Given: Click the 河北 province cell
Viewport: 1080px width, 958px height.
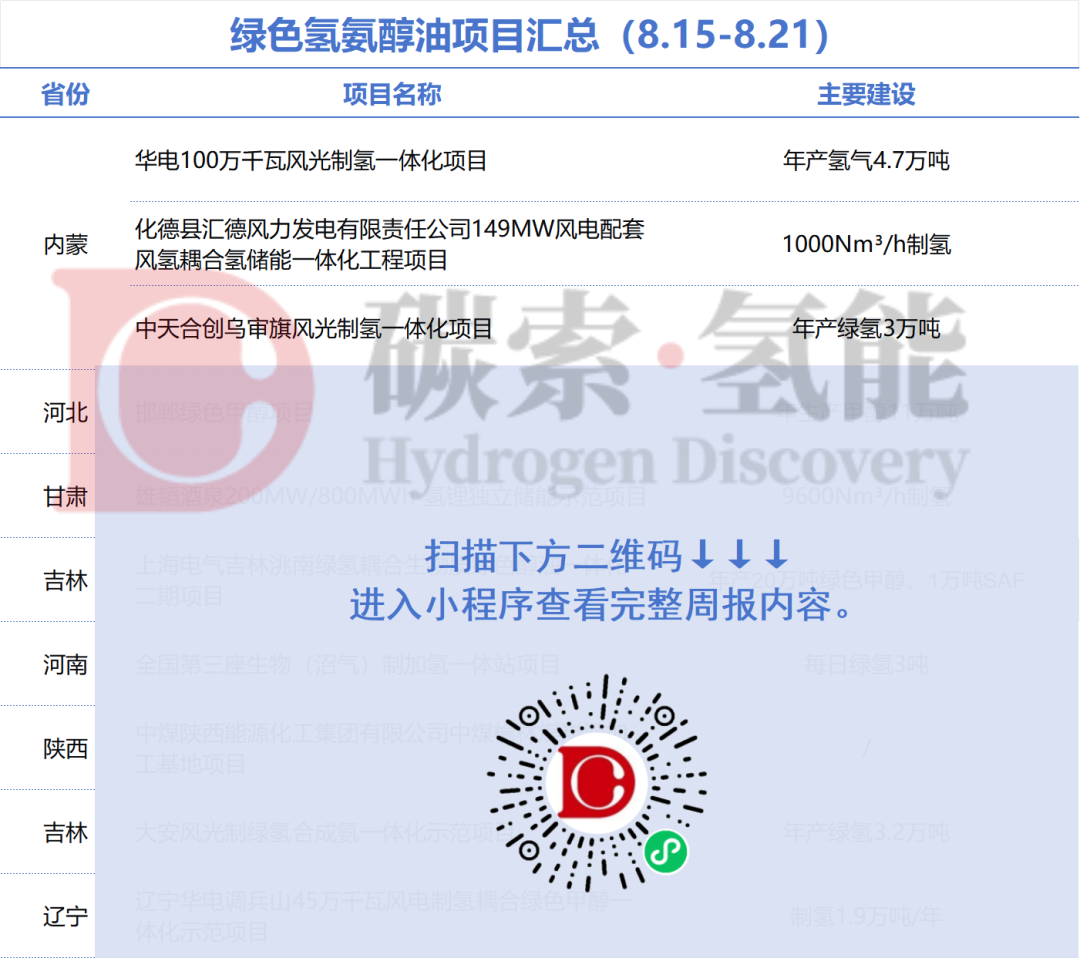Looking at the screenshot, I should [65, 413].
